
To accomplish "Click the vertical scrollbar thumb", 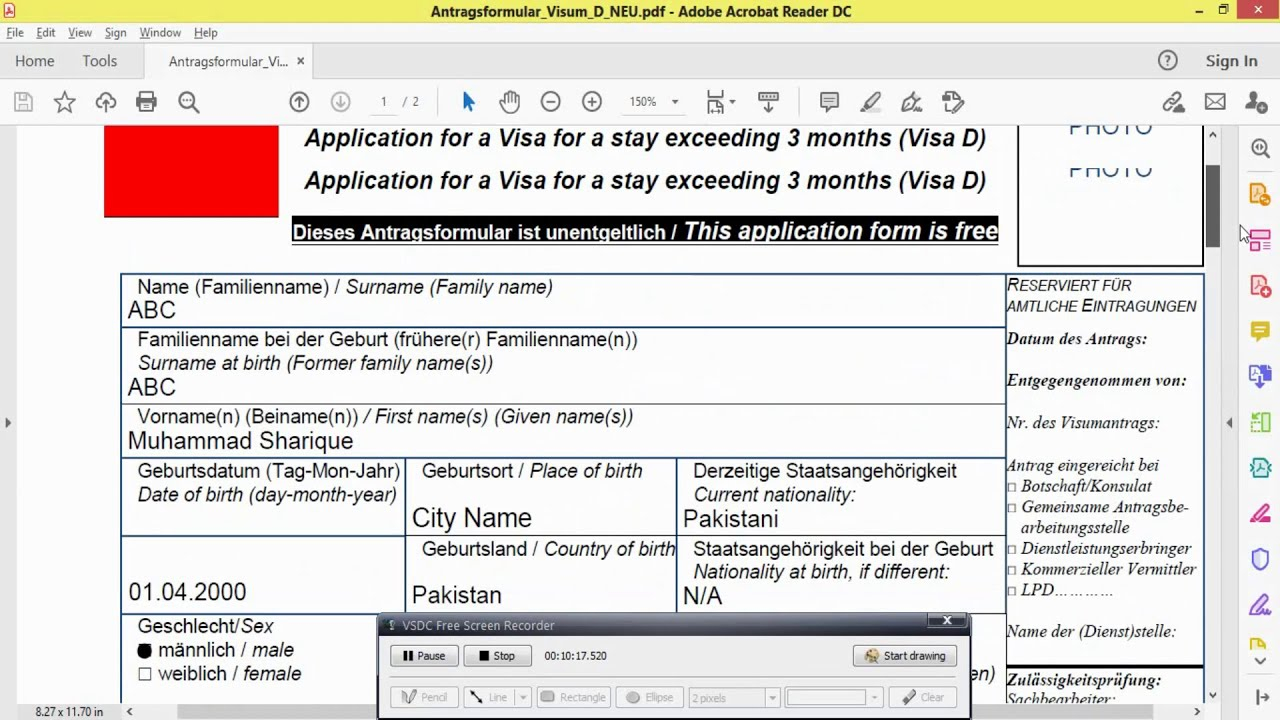I will [x=1213, y=205].
